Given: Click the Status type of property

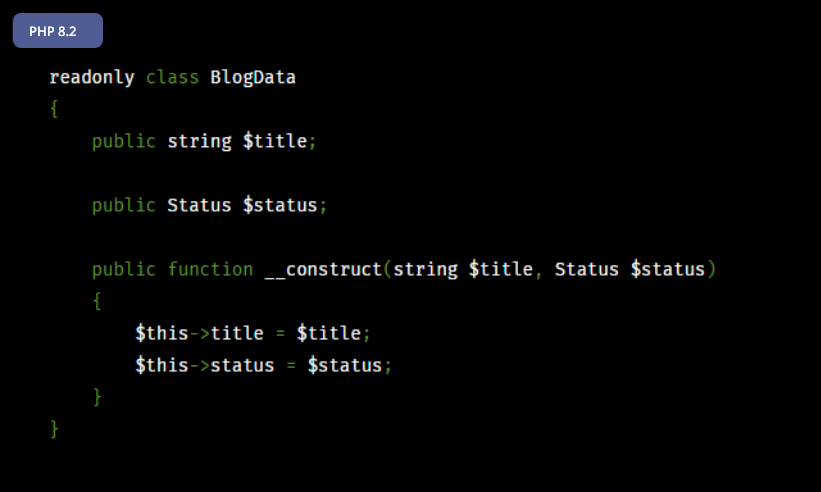Looking at the screenshot, I should click(199, 205).
